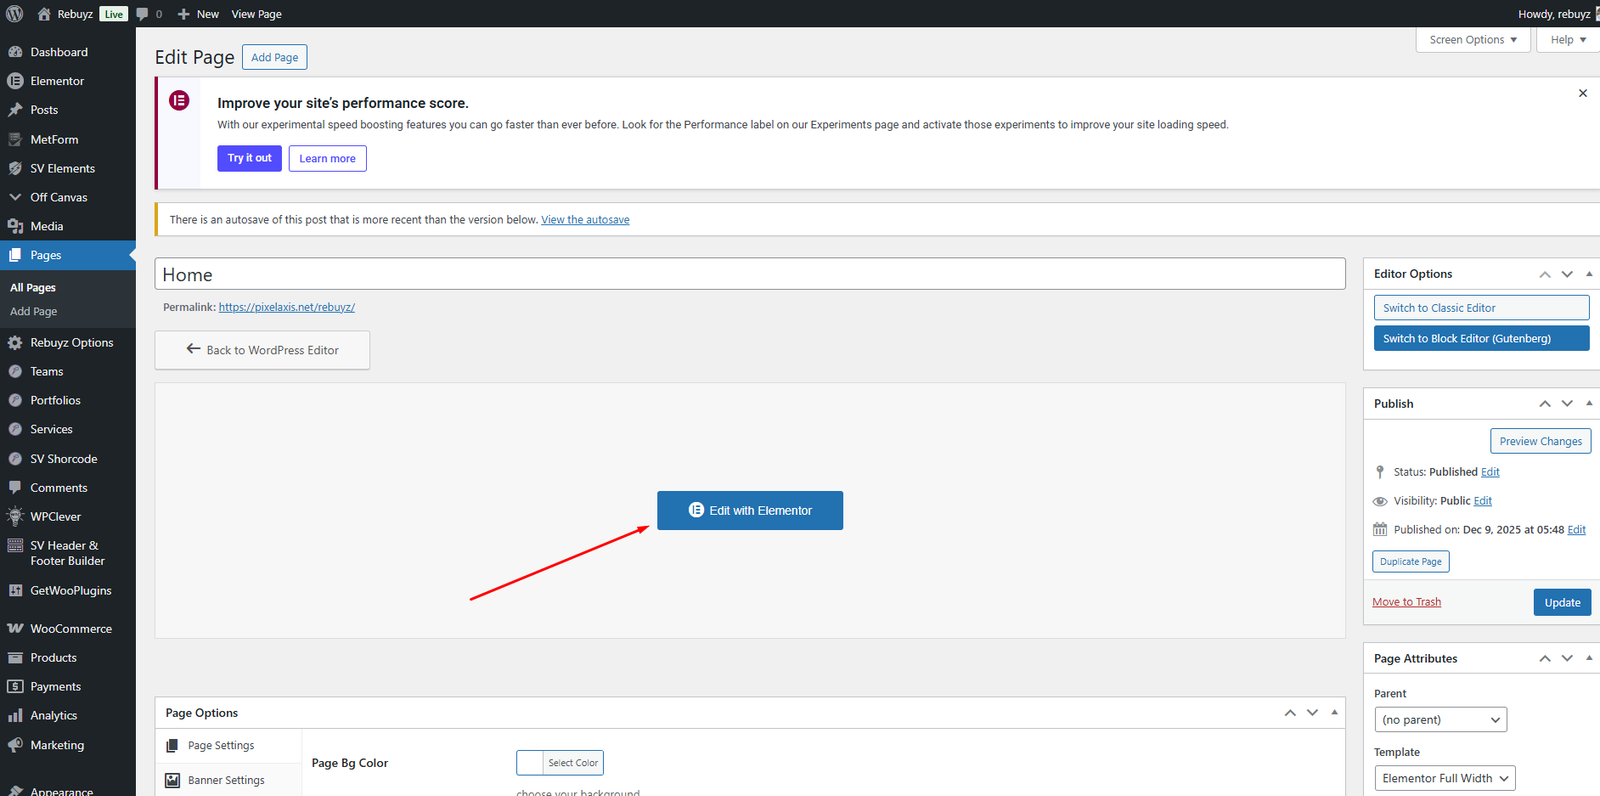Image resolution: width=1600 pixels, height=796 pixels.
Task: Toggle the Editor Options panel
Action: tap(1589, 274)
